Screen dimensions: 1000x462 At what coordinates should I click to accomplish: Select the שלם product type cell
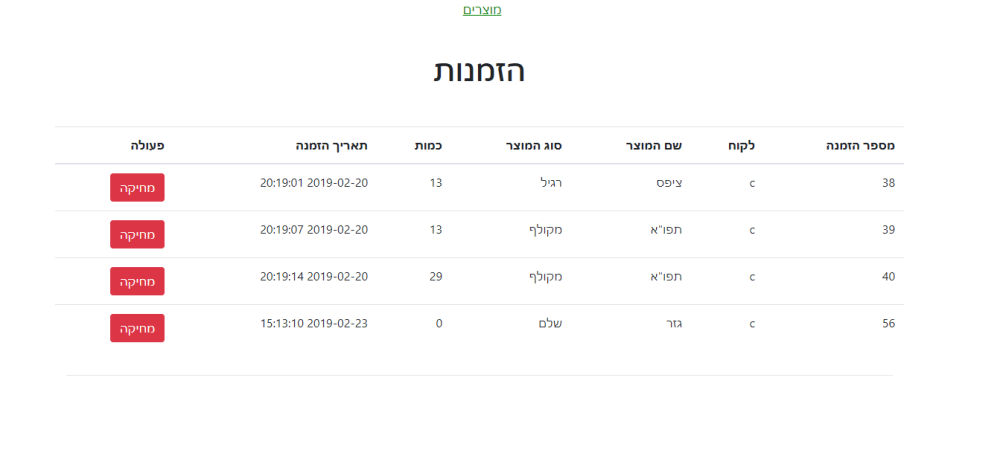(x=552, y=324)
